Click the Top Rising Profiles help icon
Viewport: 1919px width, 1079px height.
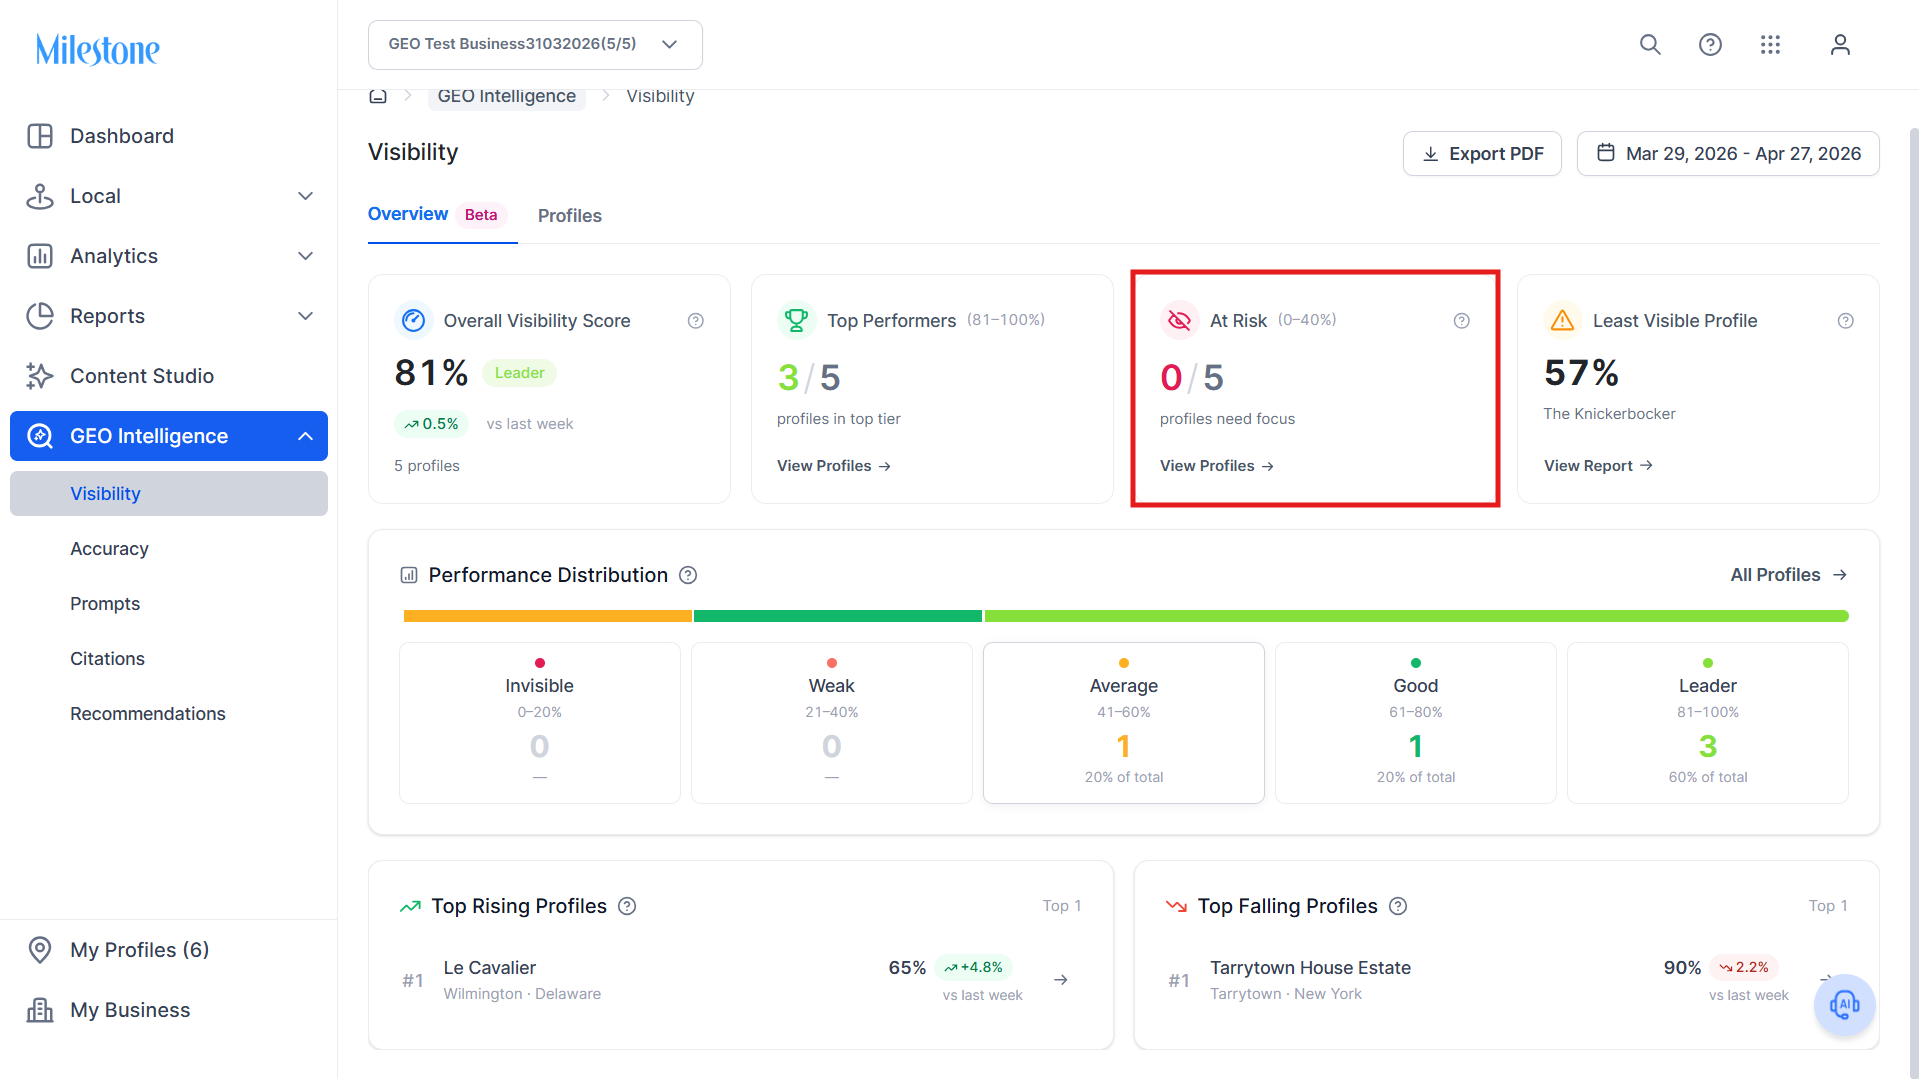coord(627,906)
